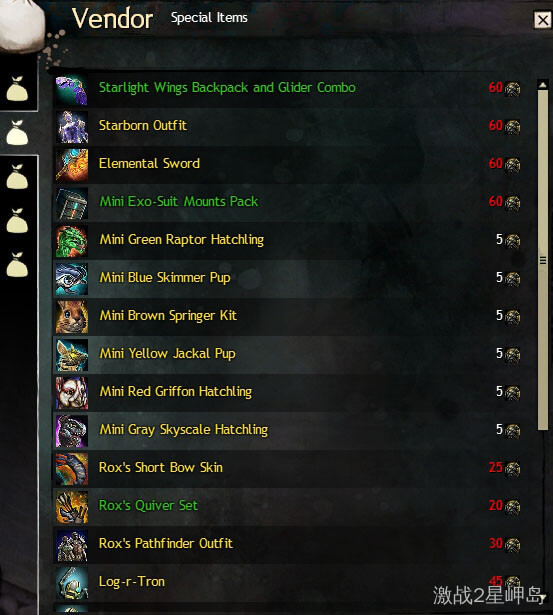The height and width of the screenshot is (615, 553).
Task: Close the Vendor window
Action: coord(543,20)
